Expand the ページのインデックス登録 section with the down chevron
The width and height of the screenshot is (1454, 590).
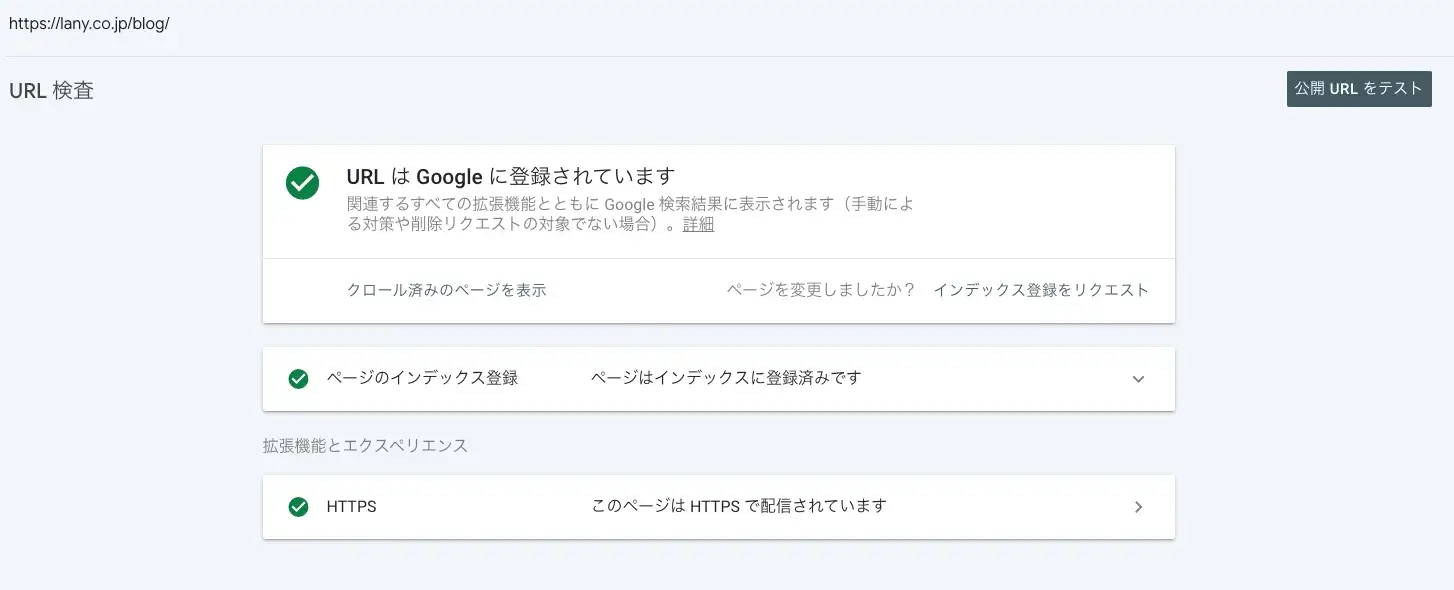coord(1138,379)
